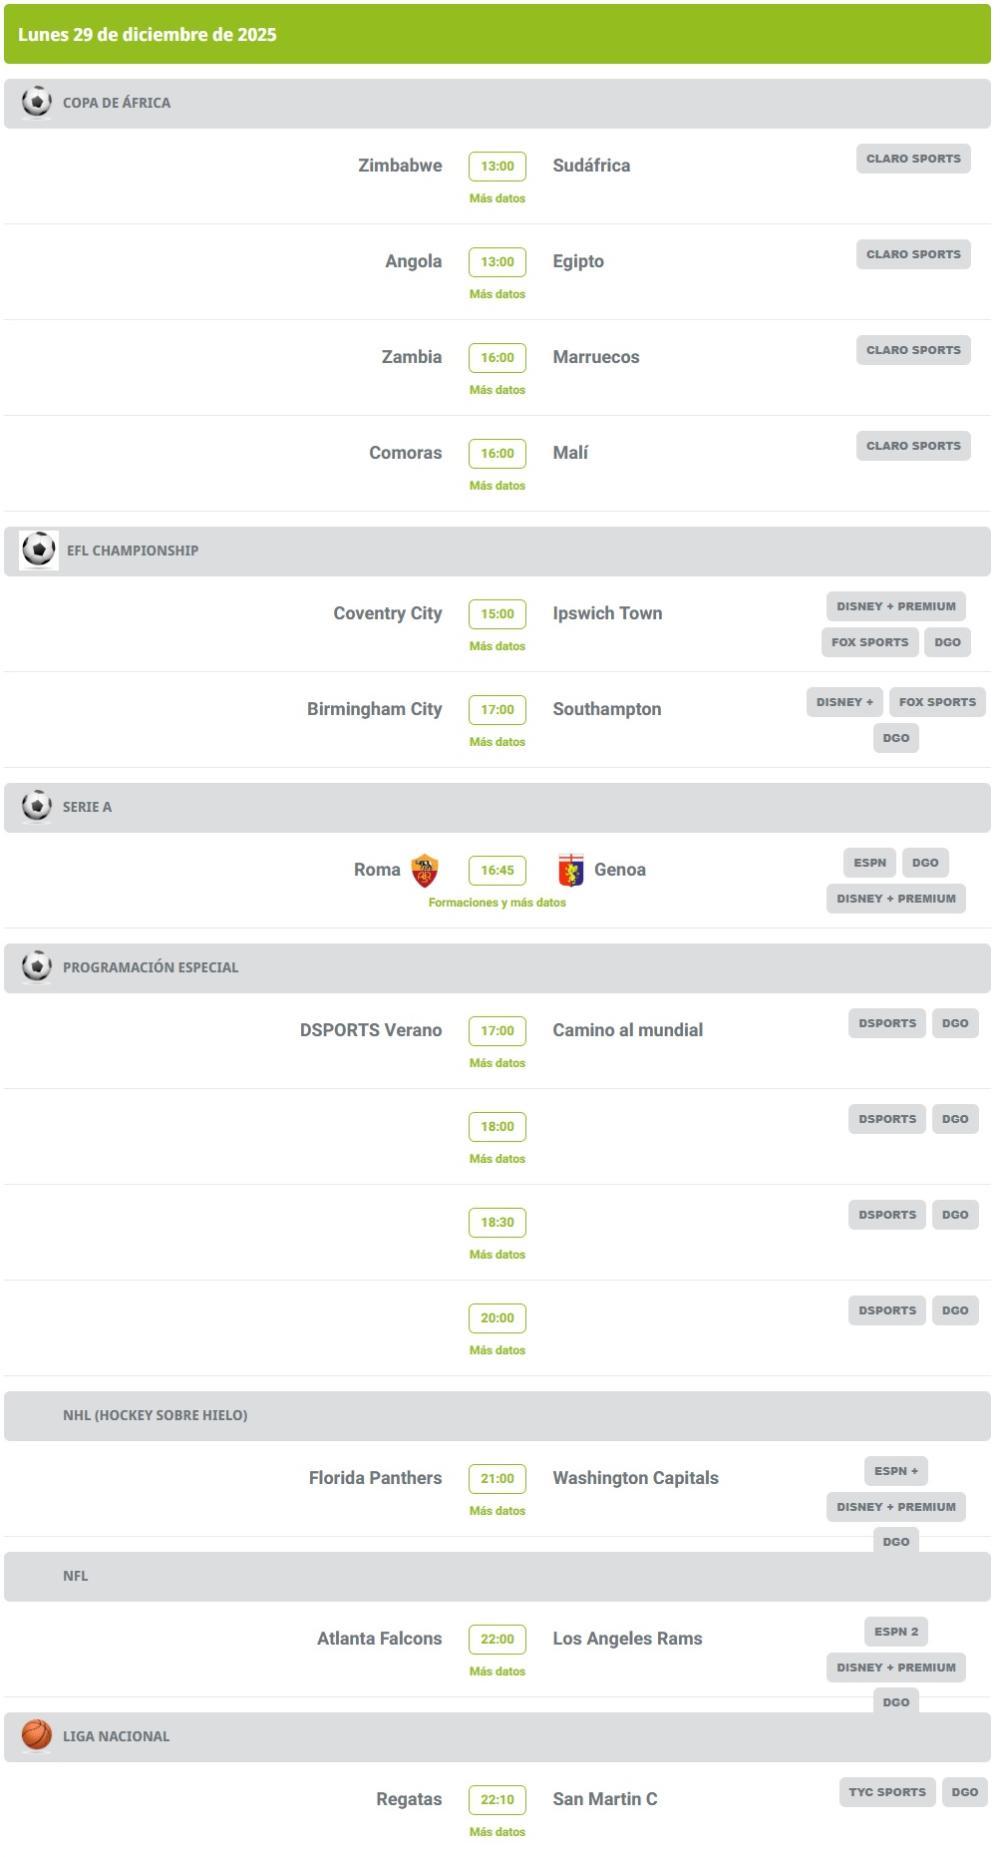Click the 21:00 time for Florida Panthers
This screenshot has width=1000, height=1857.
[x=497, y=1478]
